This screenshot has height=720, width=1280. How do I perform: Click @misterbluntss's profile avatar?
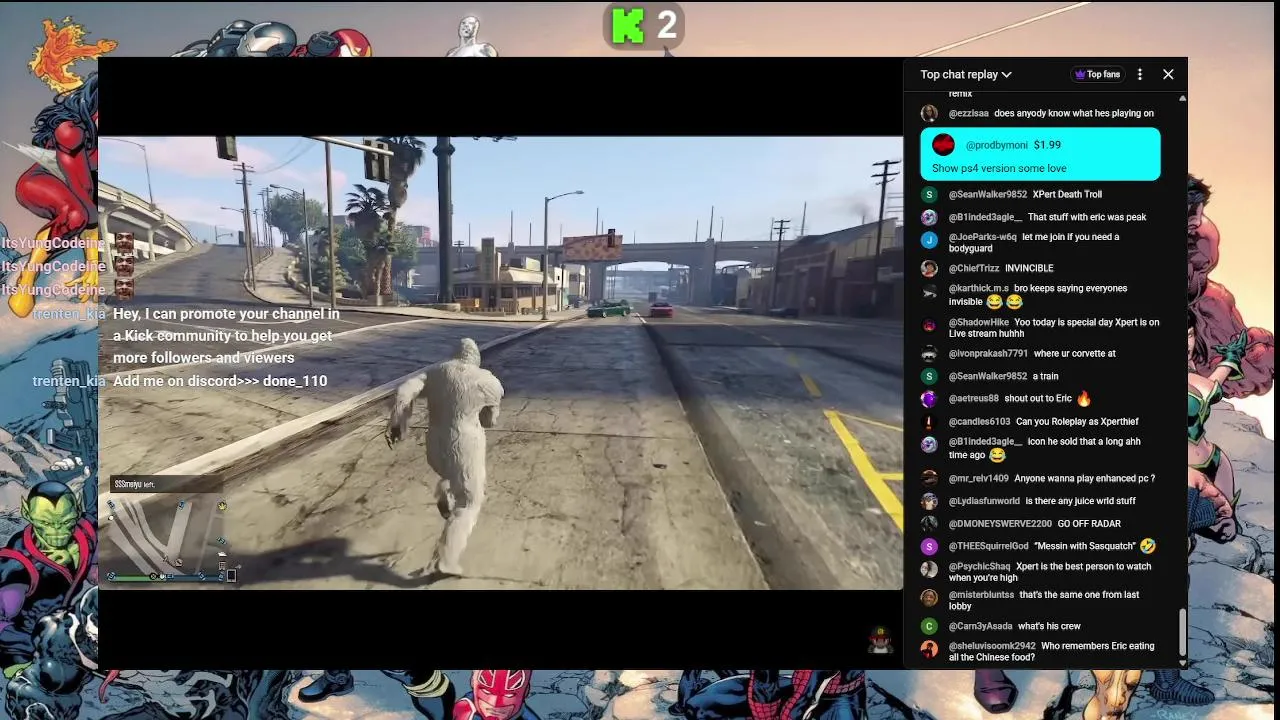coord(929,597)
